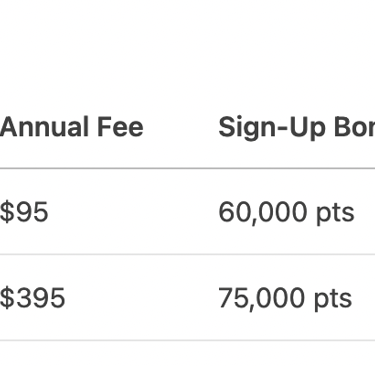
Task: Click the word "Sign-Up" in the header
Action: pyautogui.click(x=272, y=128)
